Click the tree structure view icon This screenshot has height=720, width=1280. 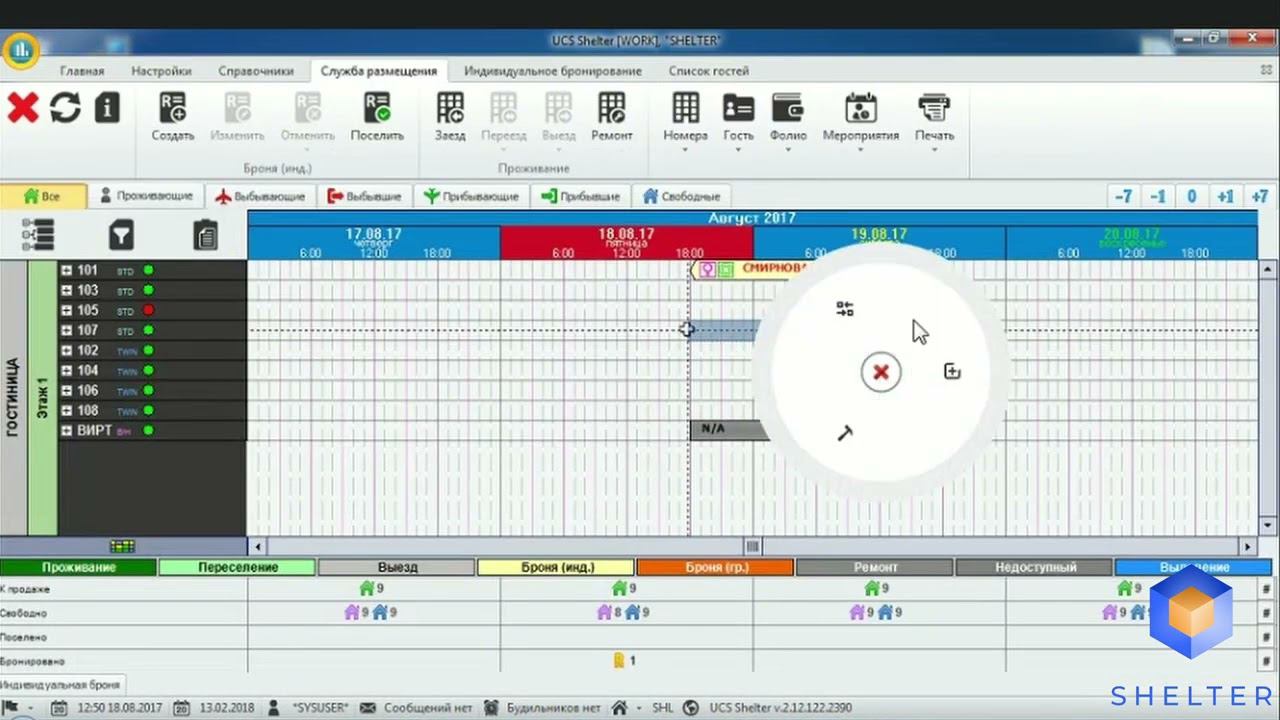[38, 235]
